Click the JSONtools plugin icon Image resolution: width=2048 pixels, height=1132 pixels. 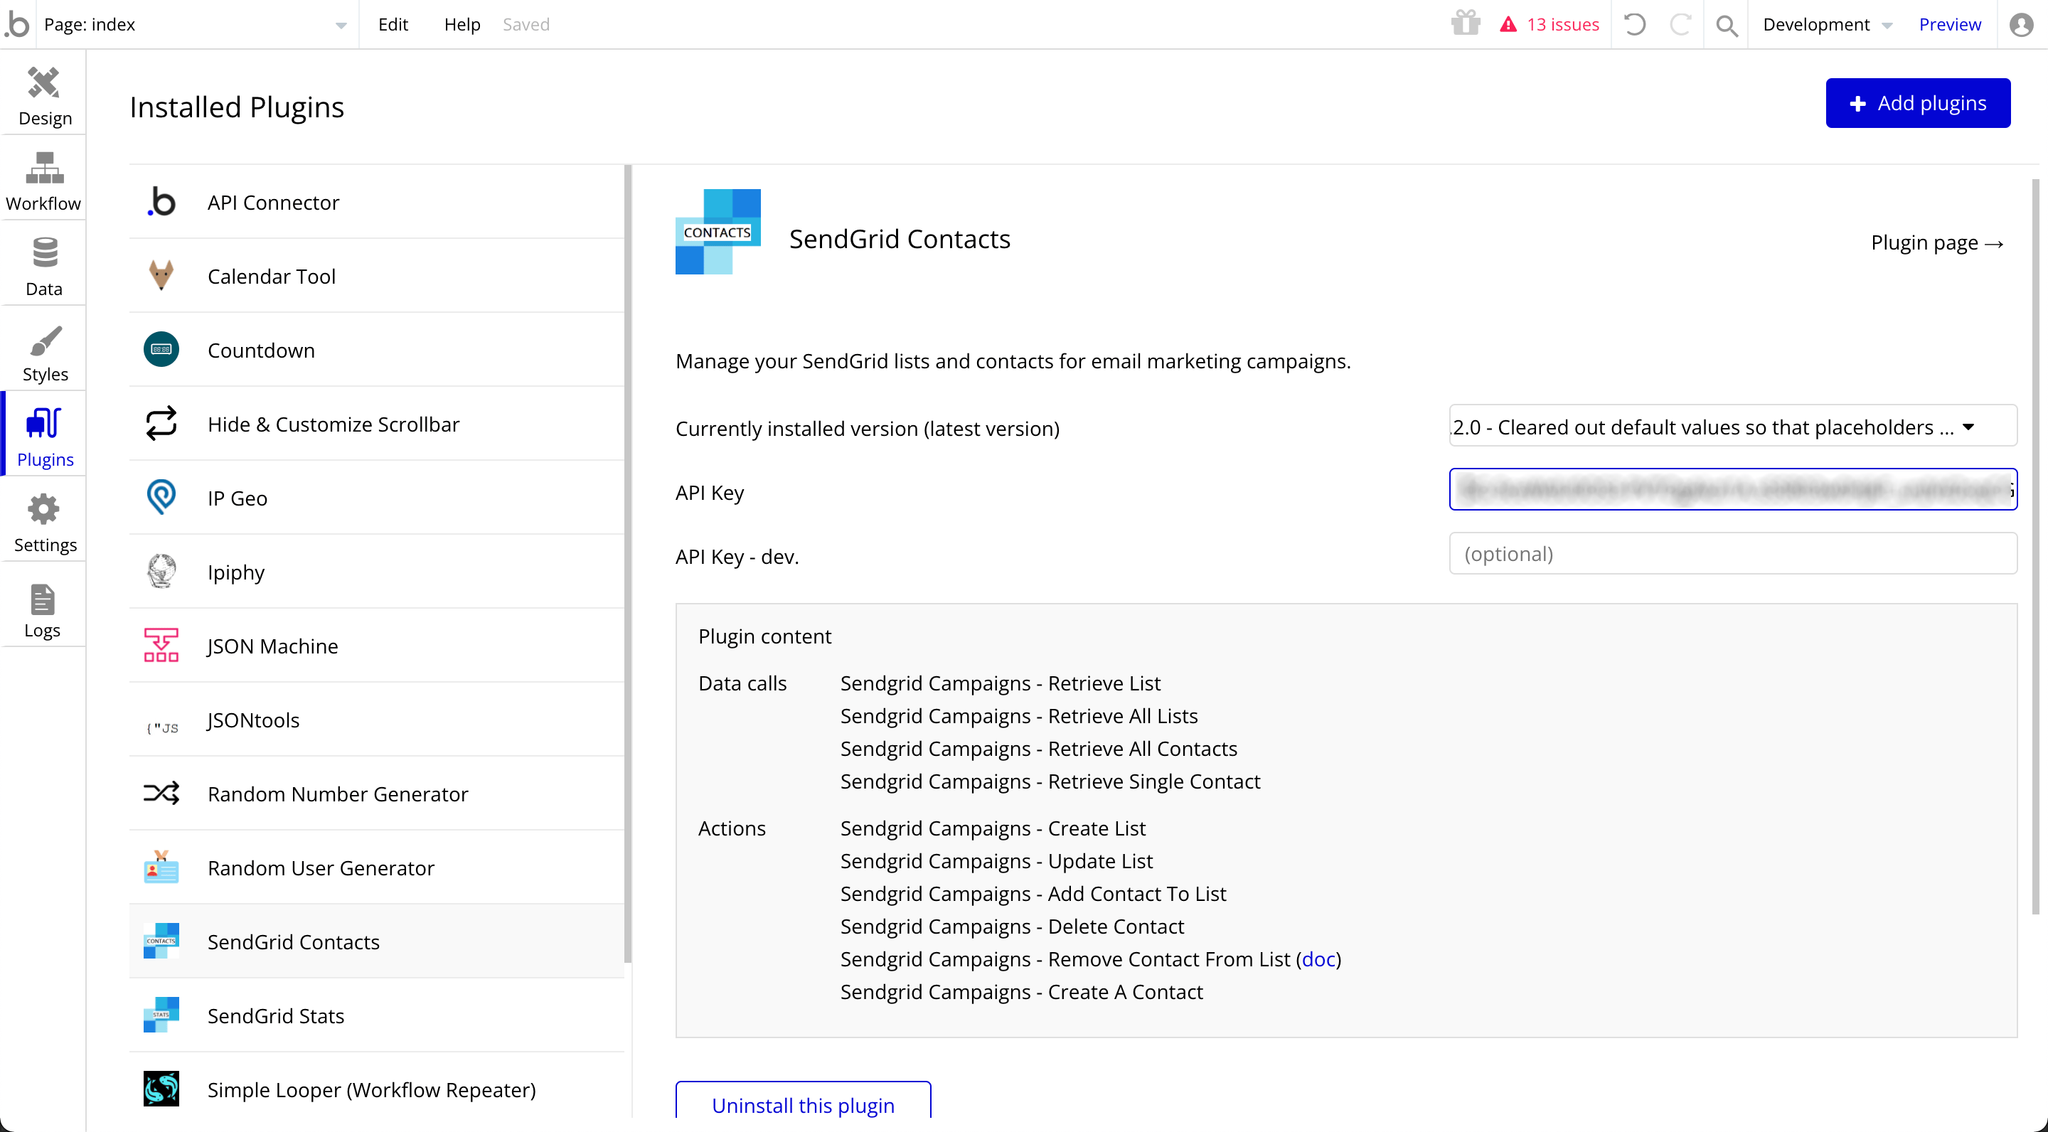tap(162, 727)
